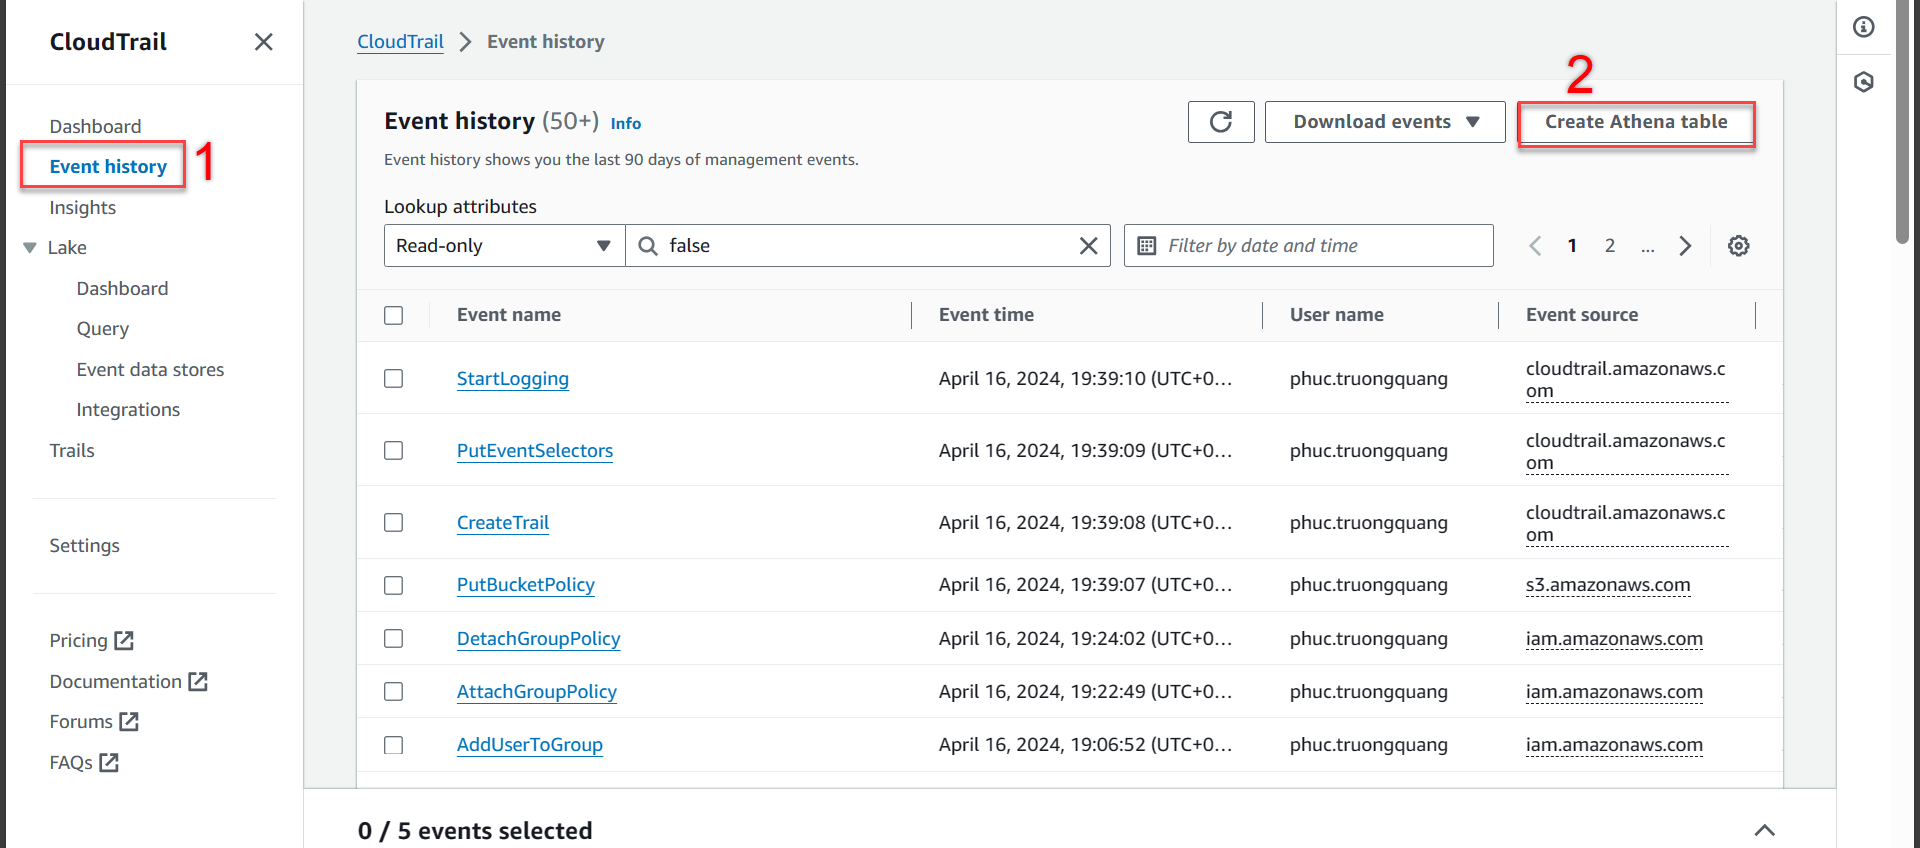
Task: Close the CloudTrail navigation sidebar
Action: [263, 42]
